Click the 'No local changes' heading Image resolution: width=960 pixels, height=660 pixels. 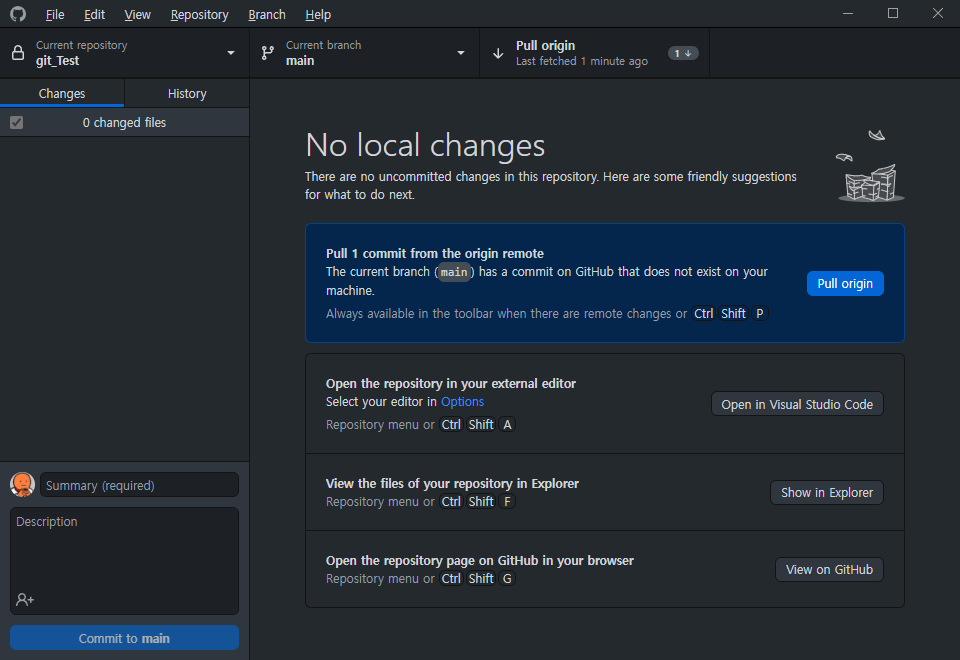[425, 145]
